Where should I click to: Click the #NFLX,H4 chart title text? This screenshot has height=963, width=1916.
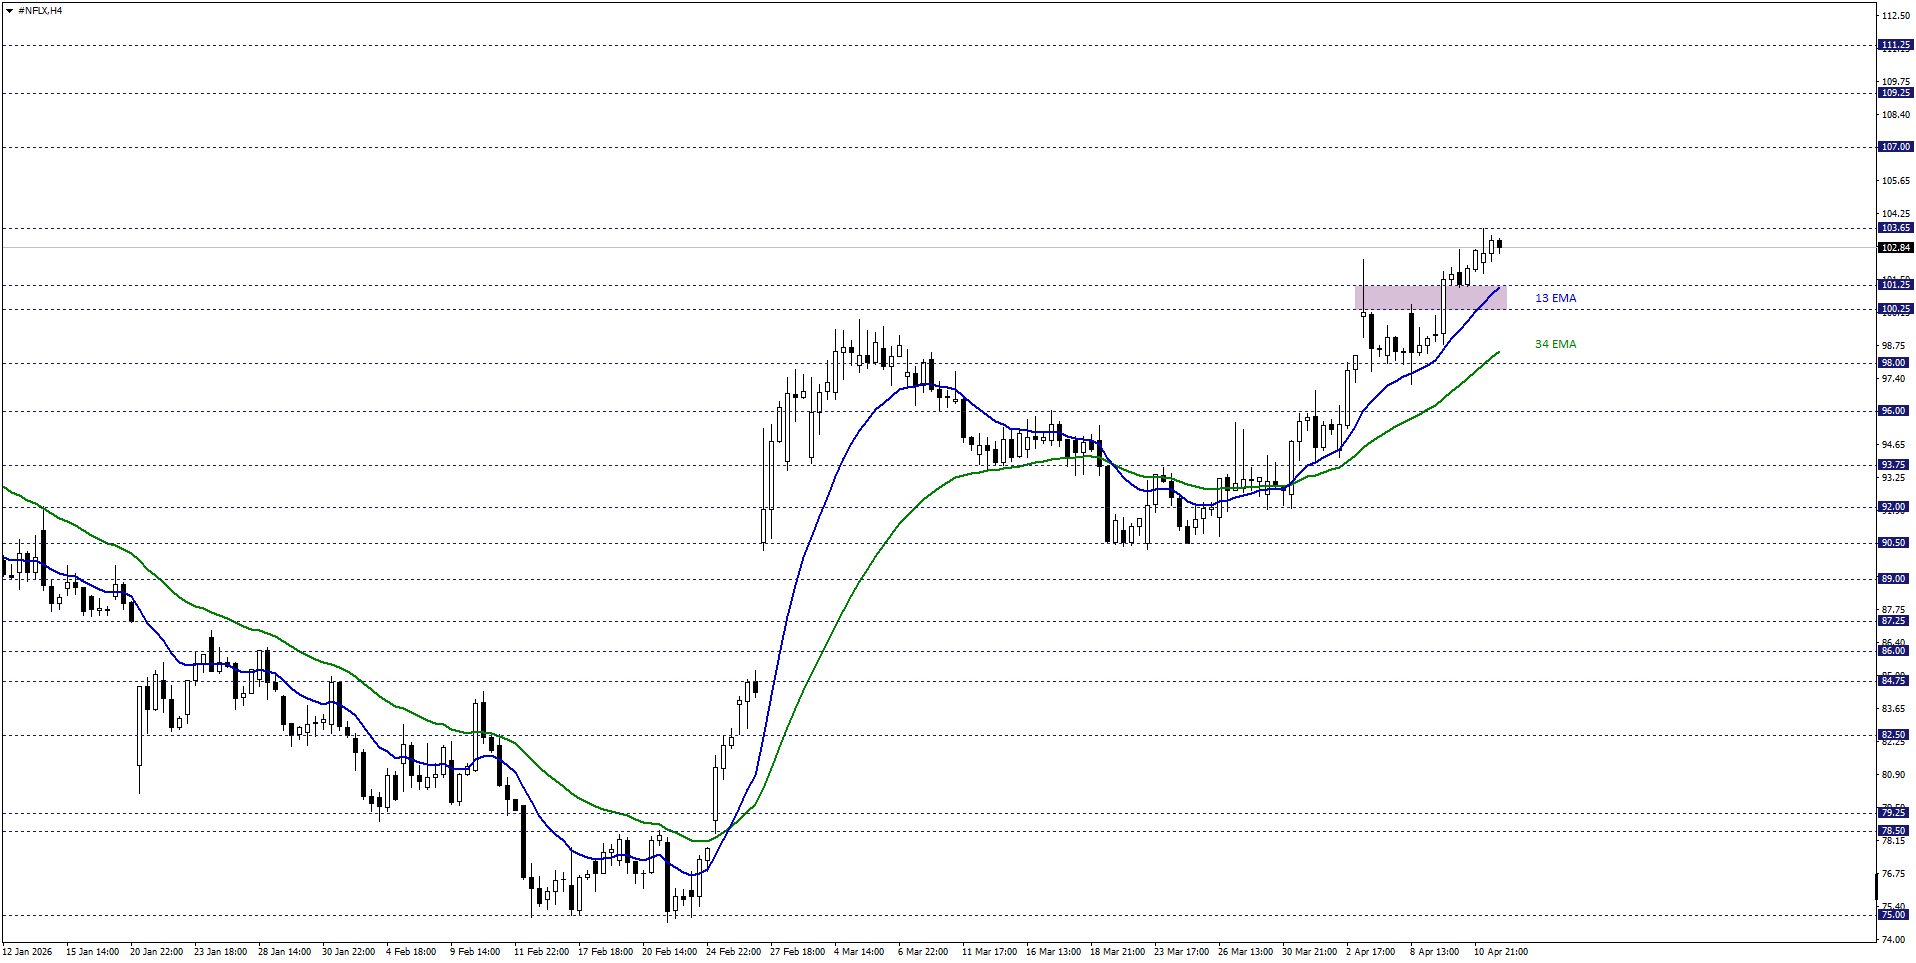[40, 11]
